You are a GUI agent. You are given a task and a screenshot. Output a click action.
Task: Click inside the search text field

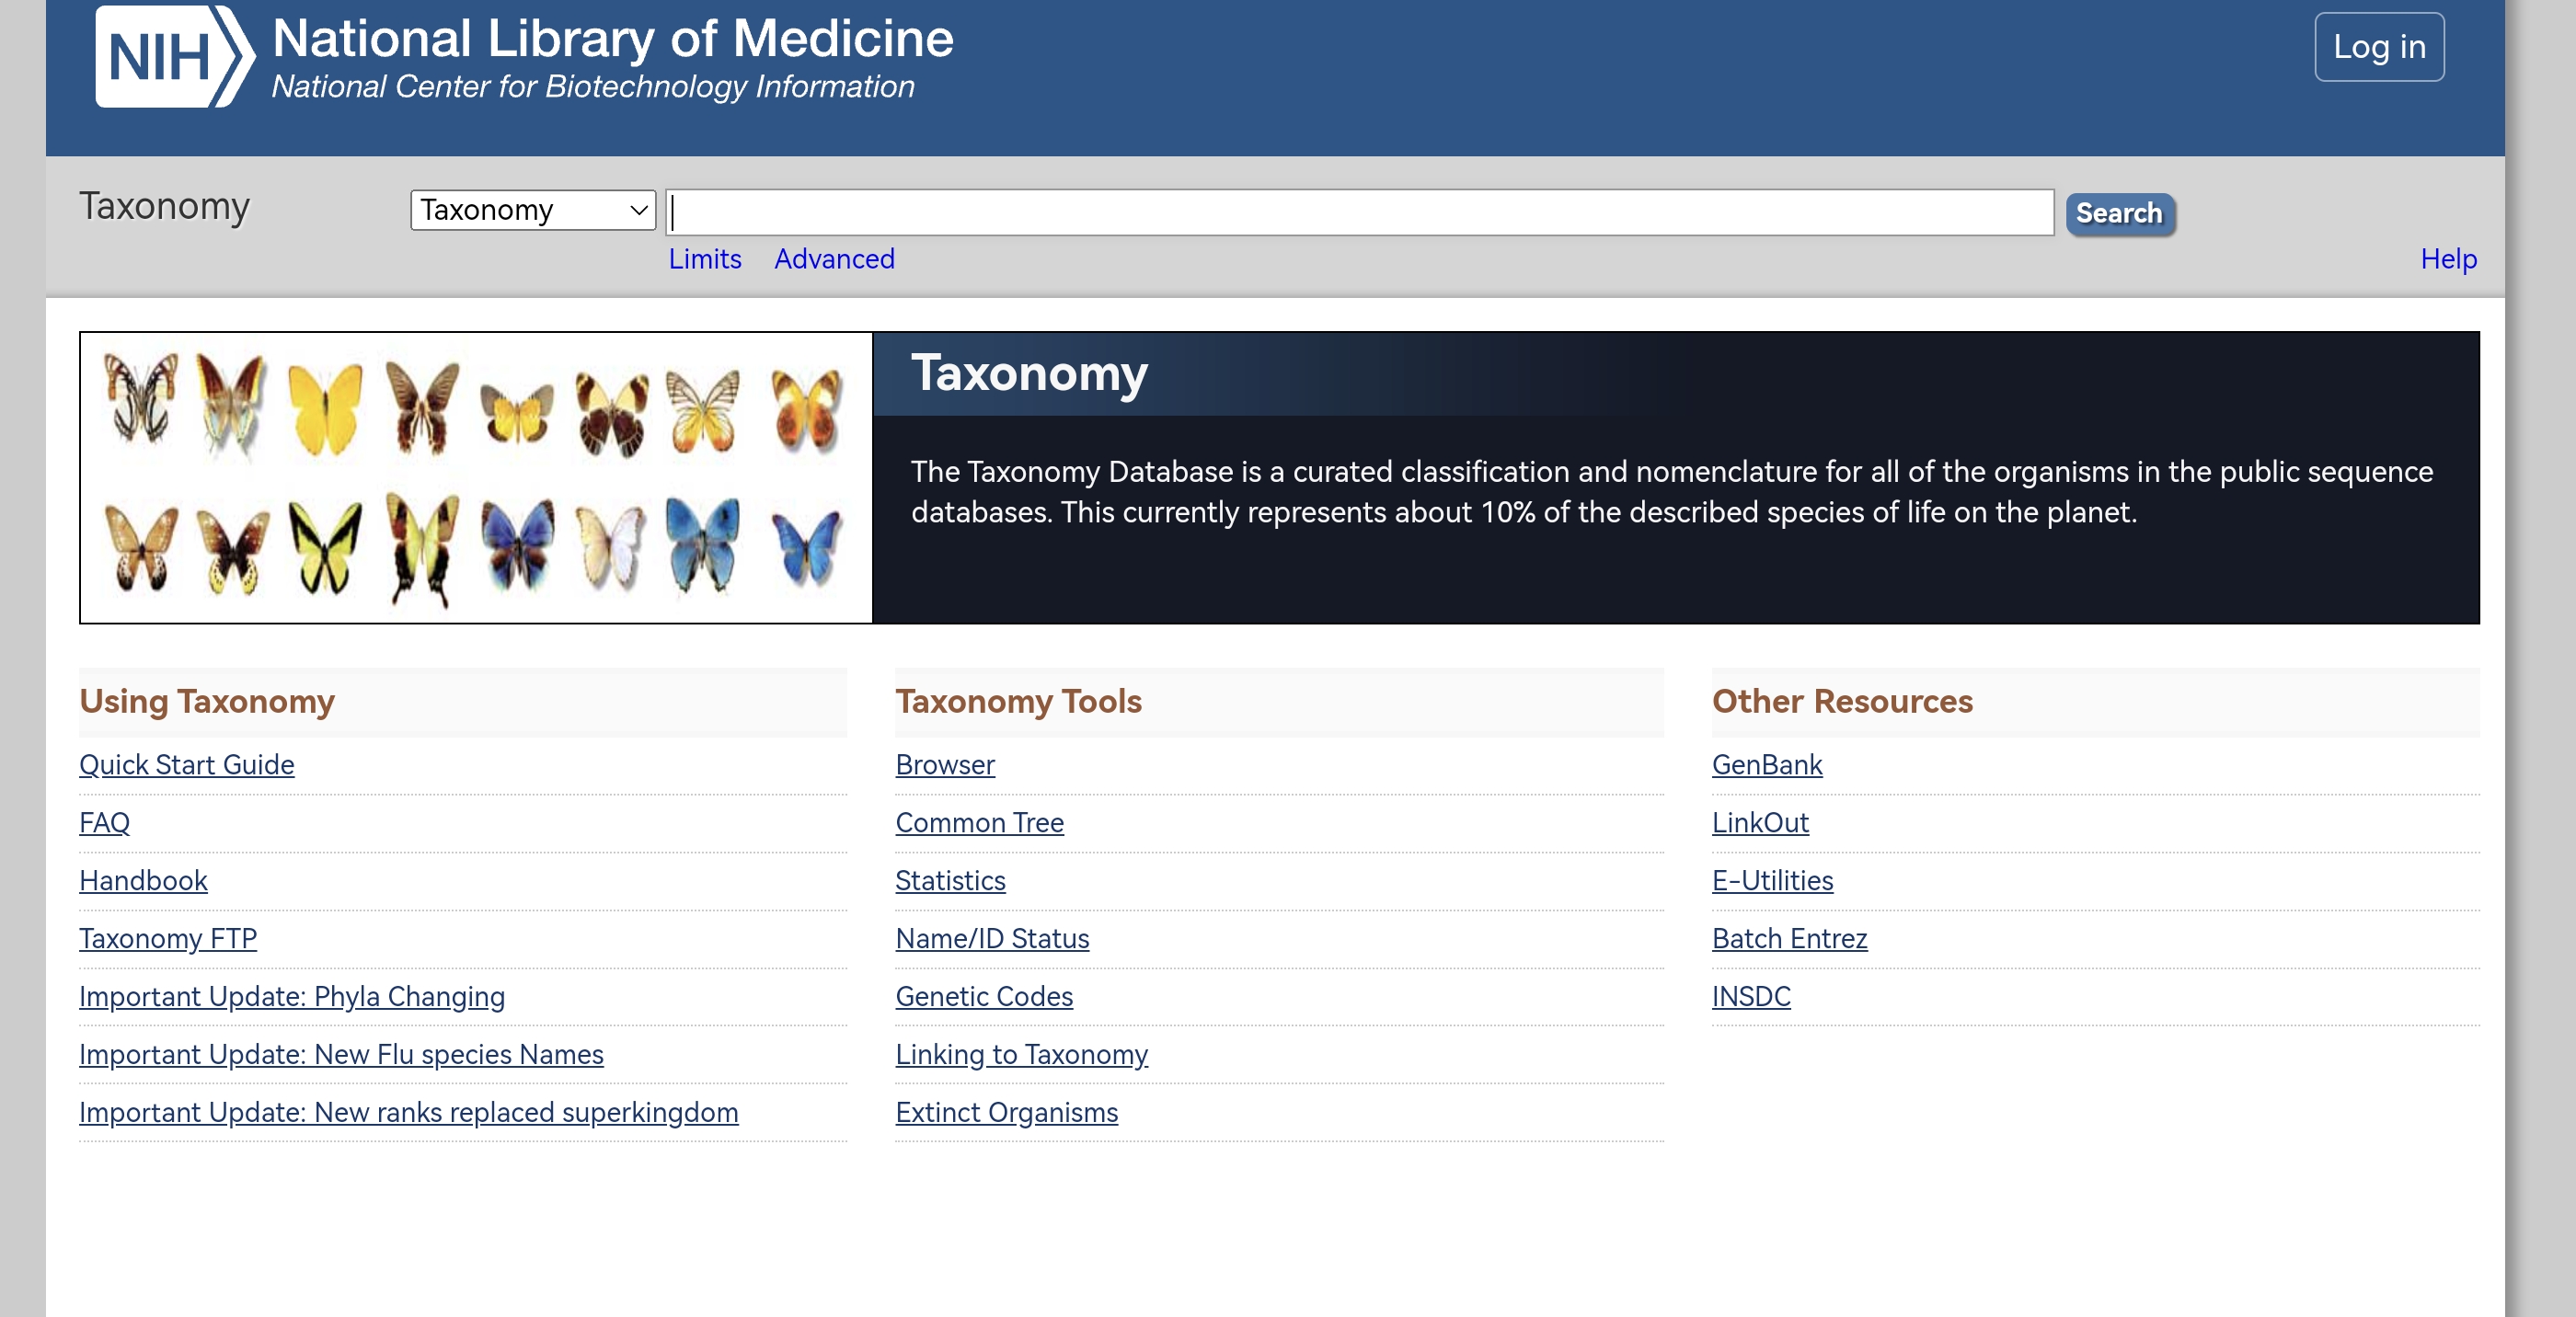1360,212
